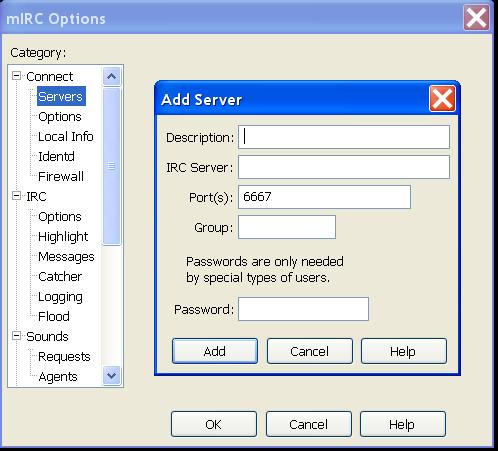Click the category list scroll up arrow
Screen dimensions: 498x451
112,76
